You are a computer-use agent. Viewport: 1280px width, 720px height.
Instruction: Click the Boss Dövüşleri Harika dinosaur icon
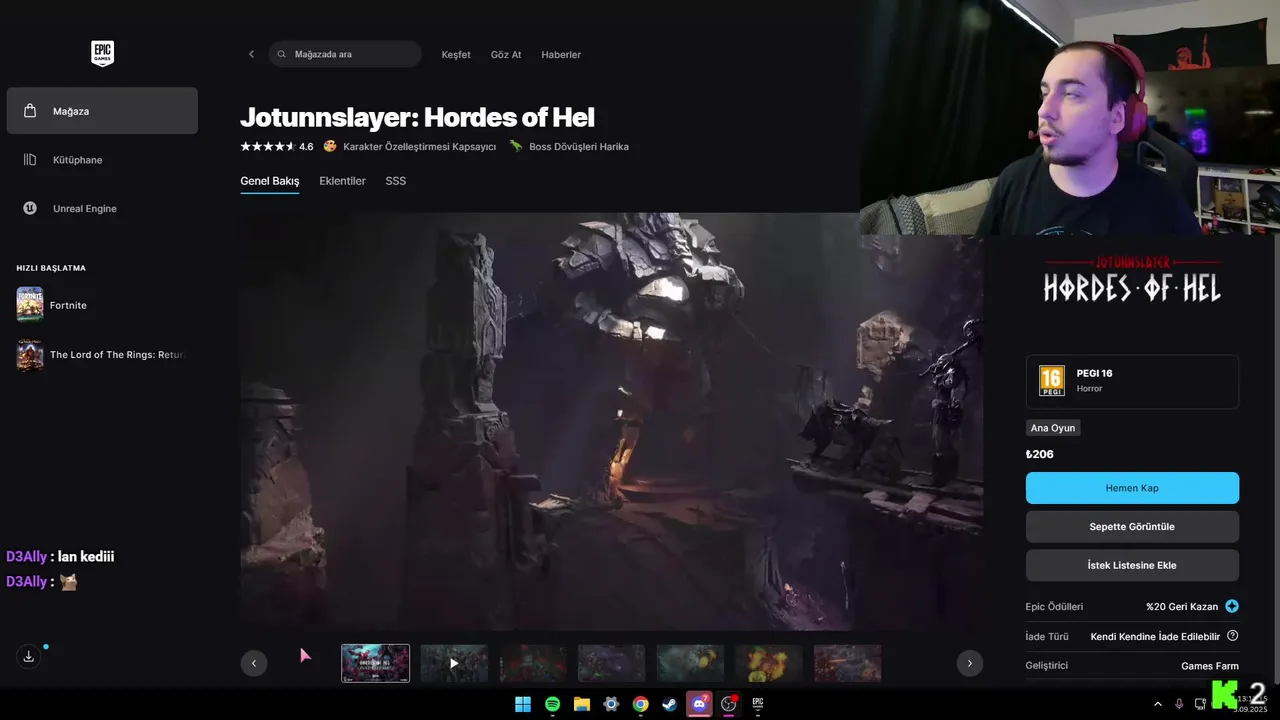[516, 146]
